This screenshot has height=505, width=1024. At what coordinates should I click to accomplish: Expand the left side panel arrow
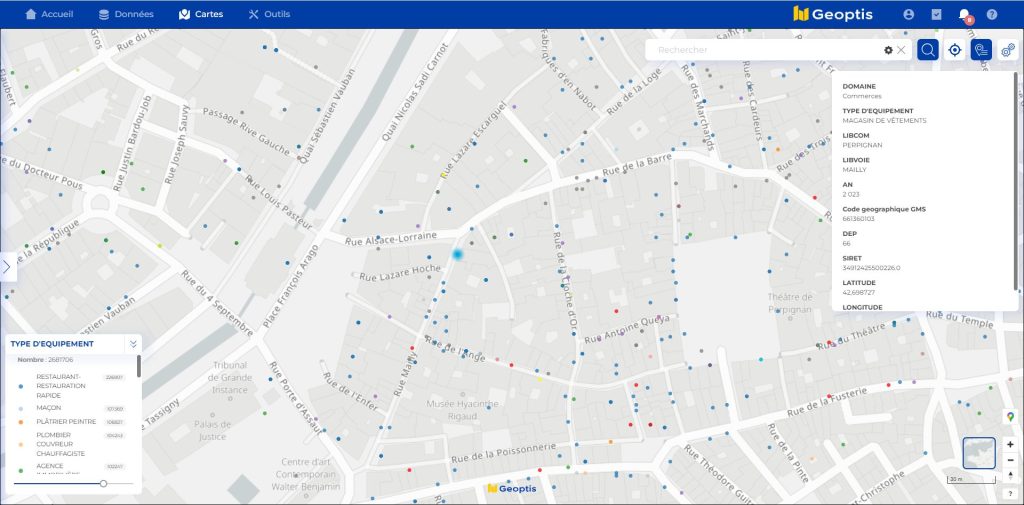(7, 267)
